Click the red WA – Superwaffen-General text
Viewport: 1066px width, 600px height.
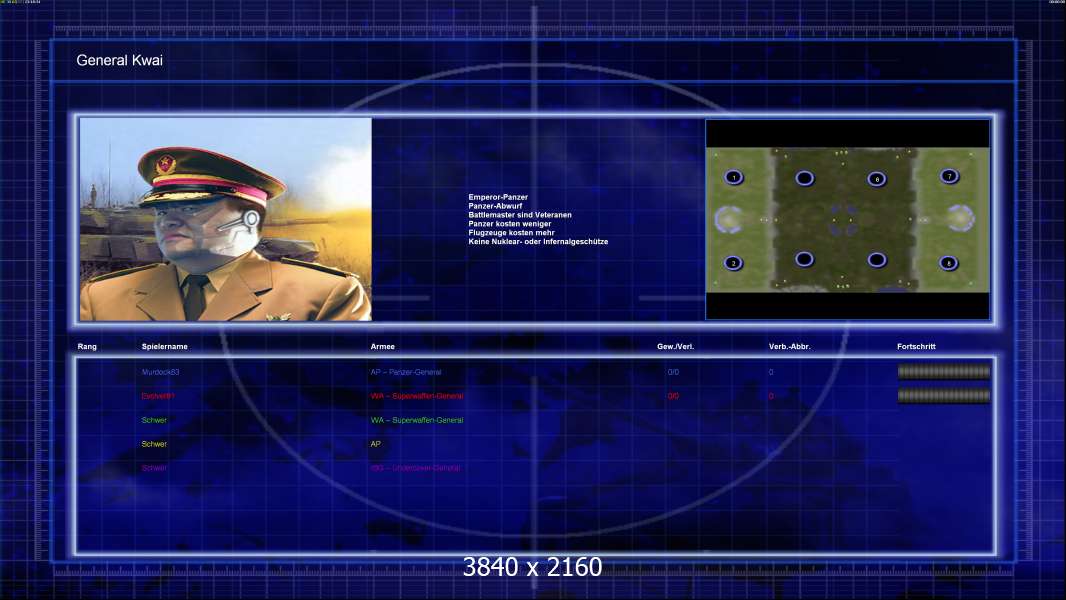(417, 396)
